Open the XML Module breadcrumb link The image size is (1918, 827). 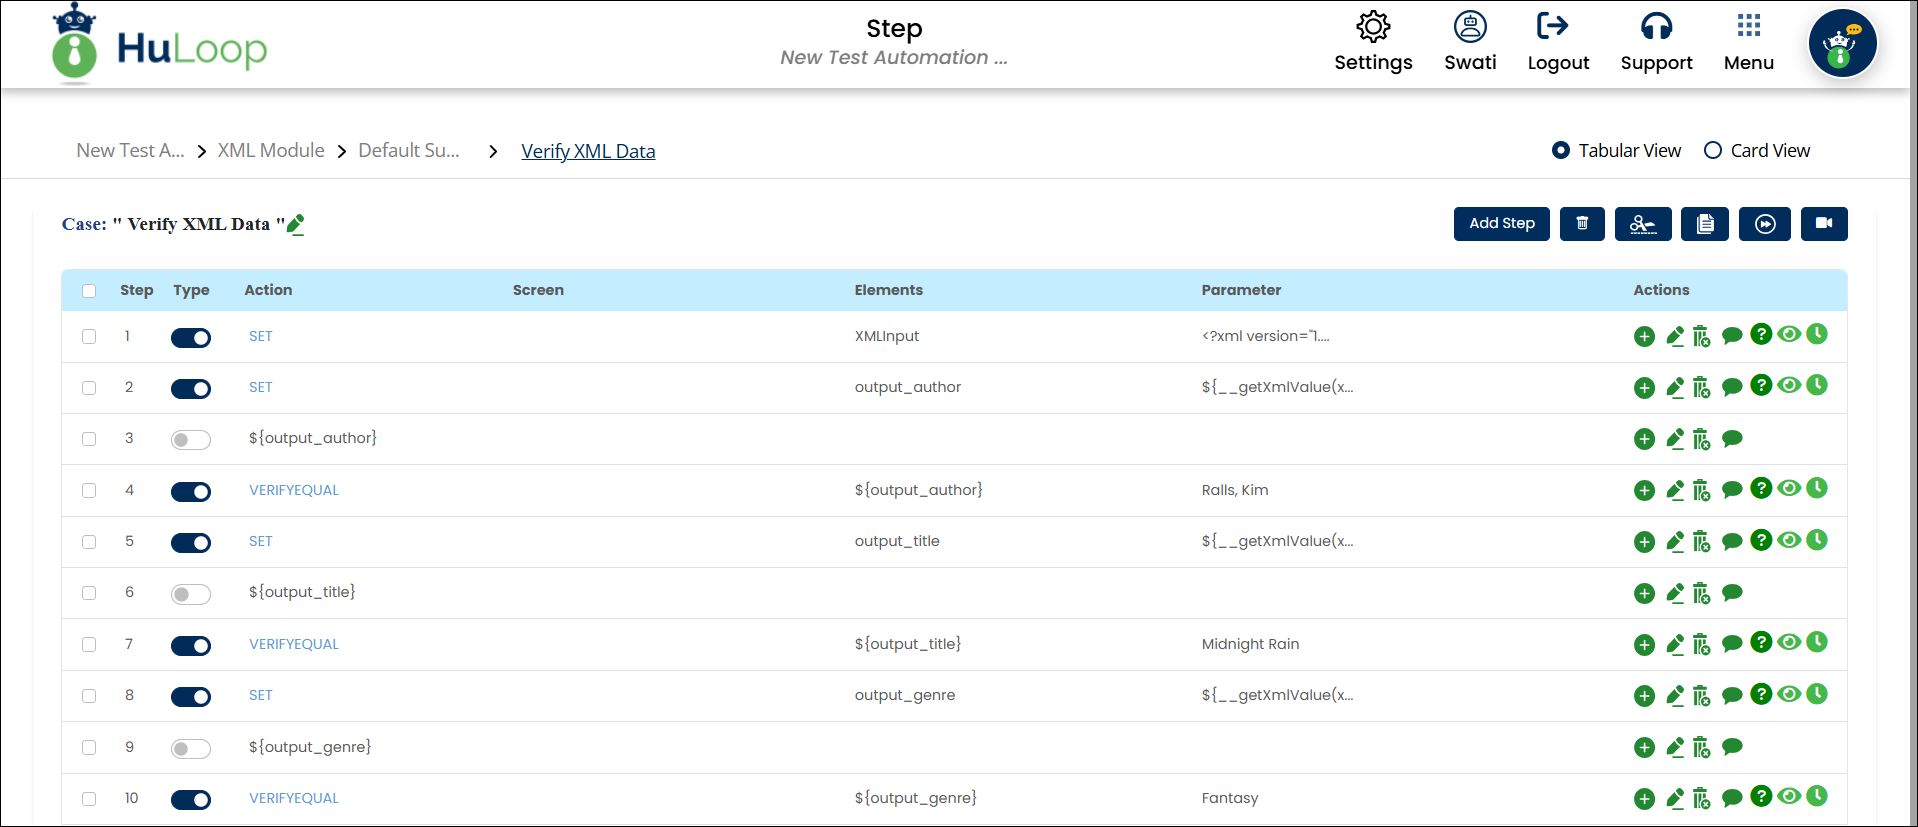[271, 150]
